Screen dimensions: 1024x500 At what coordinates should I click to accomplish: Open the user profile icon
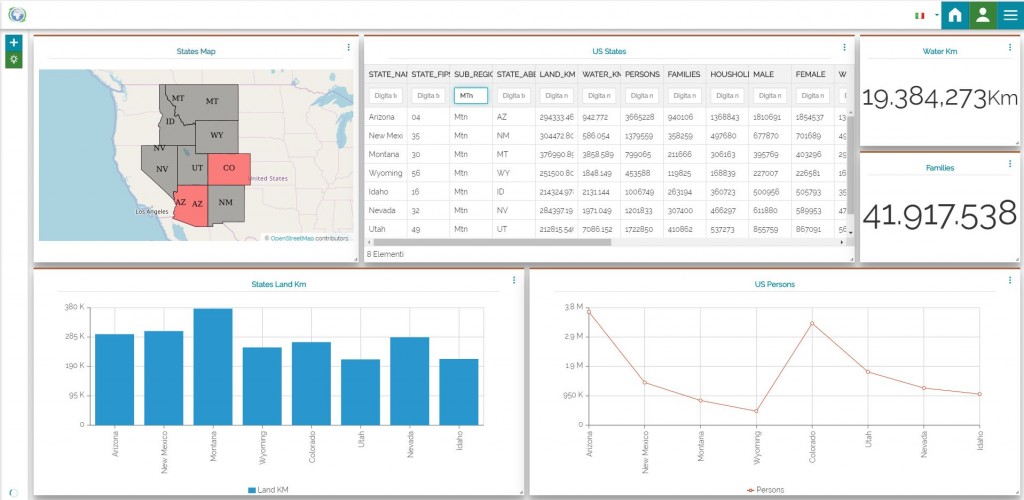pos(982,15)
